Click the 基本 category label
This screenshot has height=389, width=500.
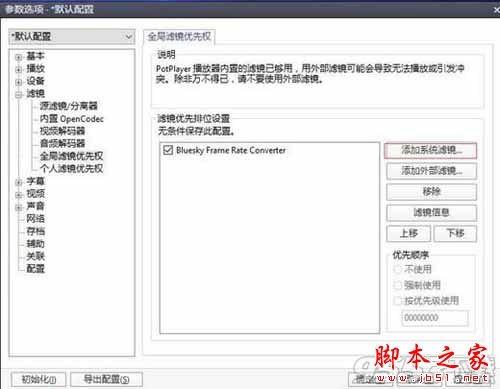[35, 56]
